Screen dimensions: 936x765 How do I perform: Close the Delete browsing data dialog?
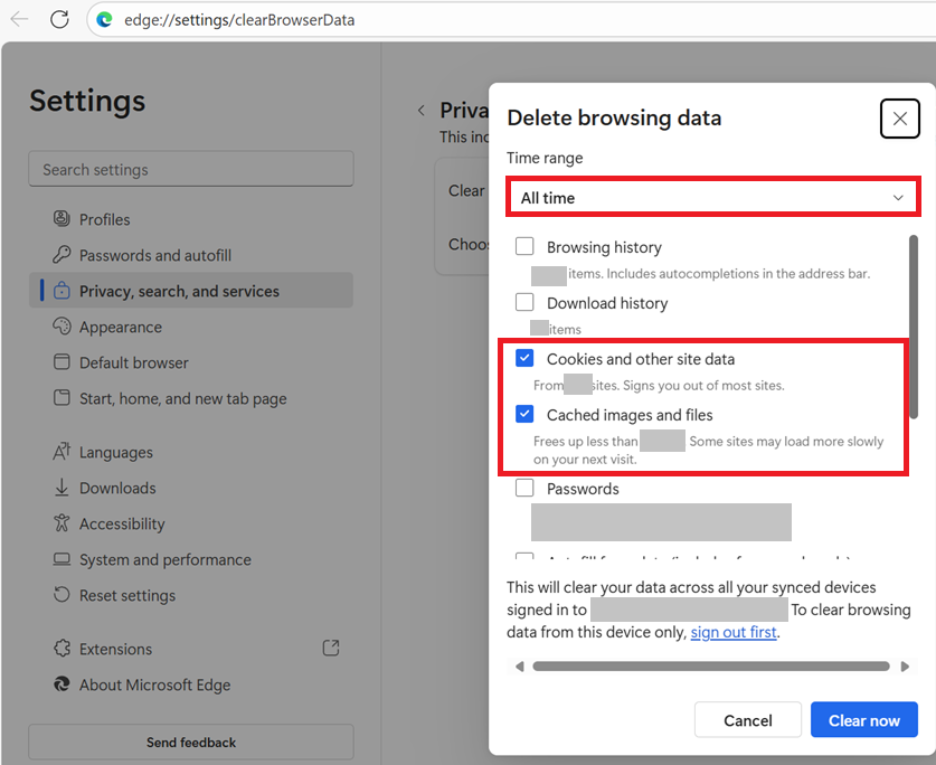point(900,119)
